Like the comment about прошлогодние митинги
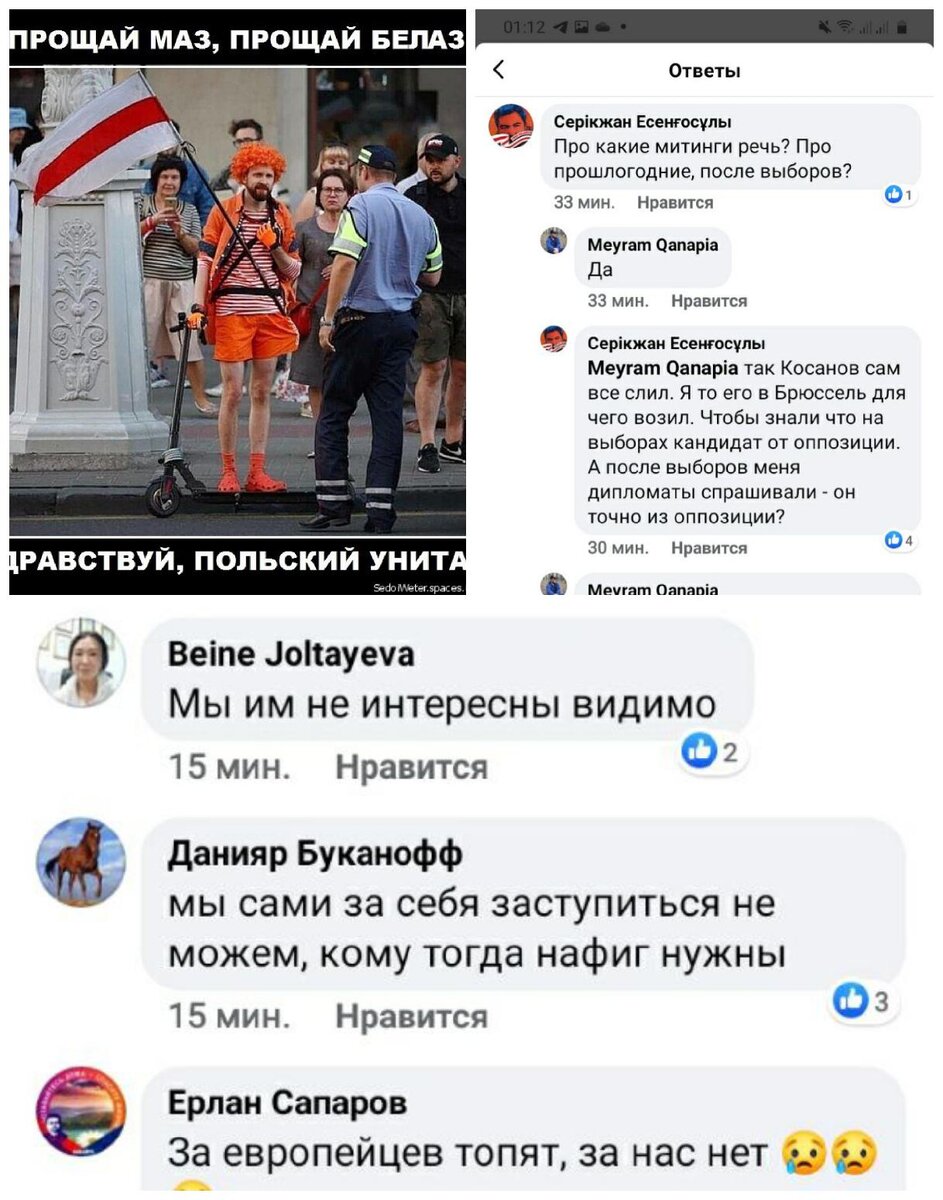Screen dimensions: 943x1200 pyautogui.click(x=675, y=203)
